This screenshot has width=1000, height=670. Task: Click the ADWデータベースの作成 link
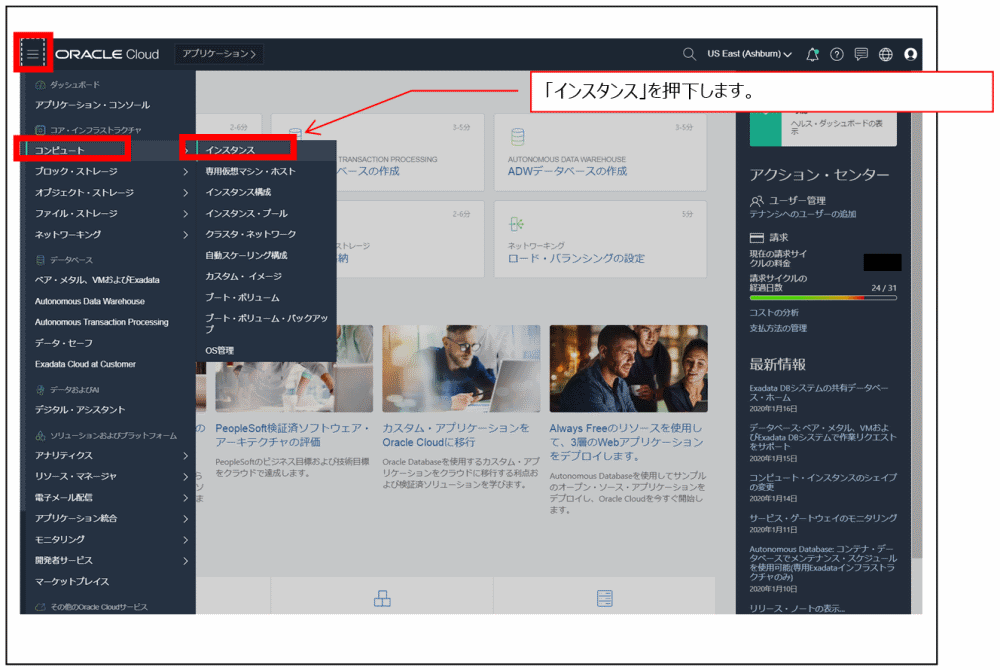point(568,171)
